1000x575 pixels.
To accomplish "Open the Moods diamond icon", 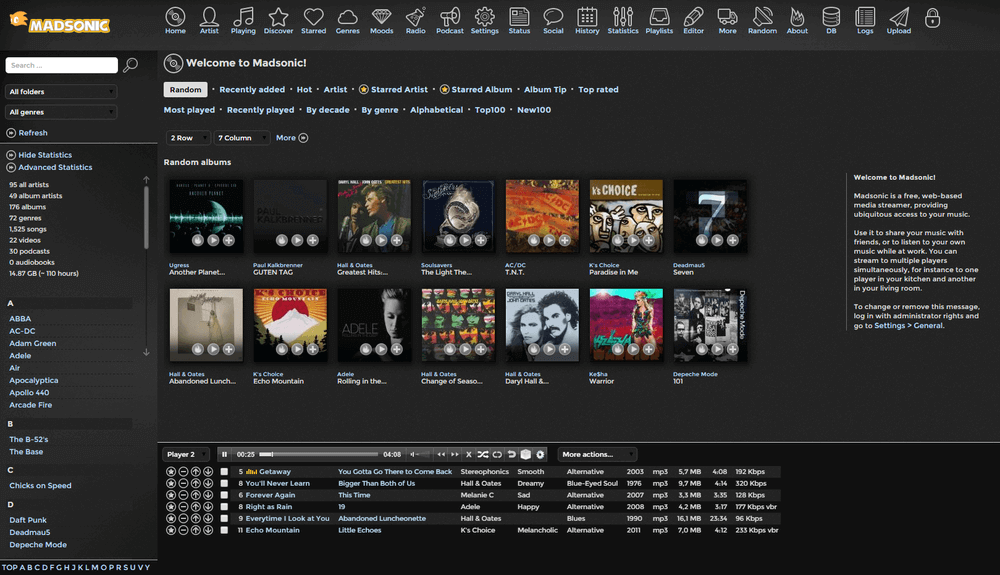I will point(382,19).
